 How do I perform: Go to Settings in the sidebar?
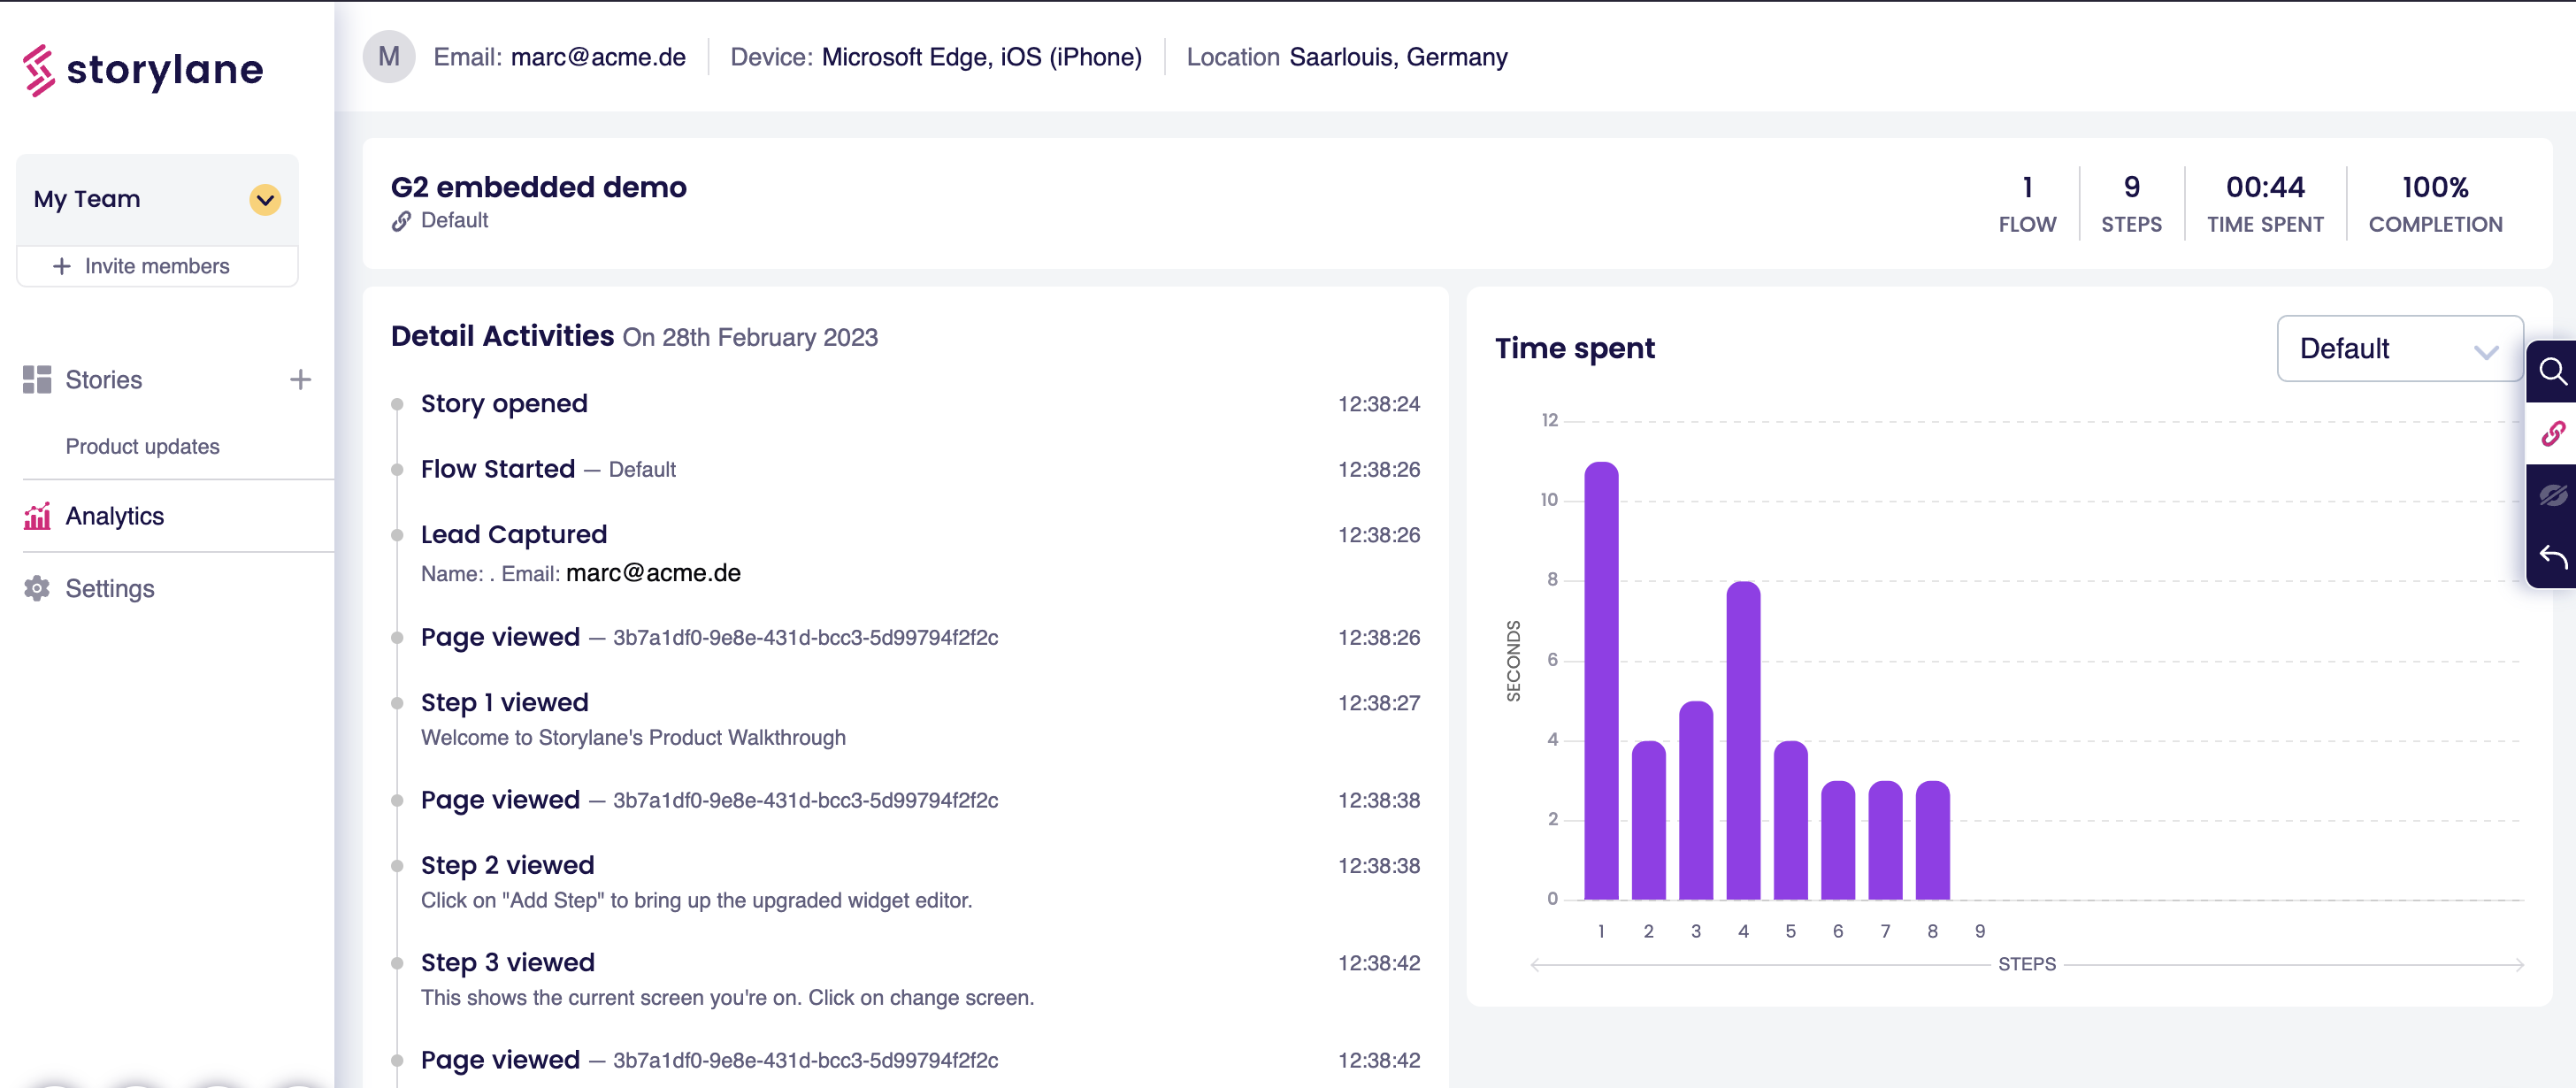point(110,588)
